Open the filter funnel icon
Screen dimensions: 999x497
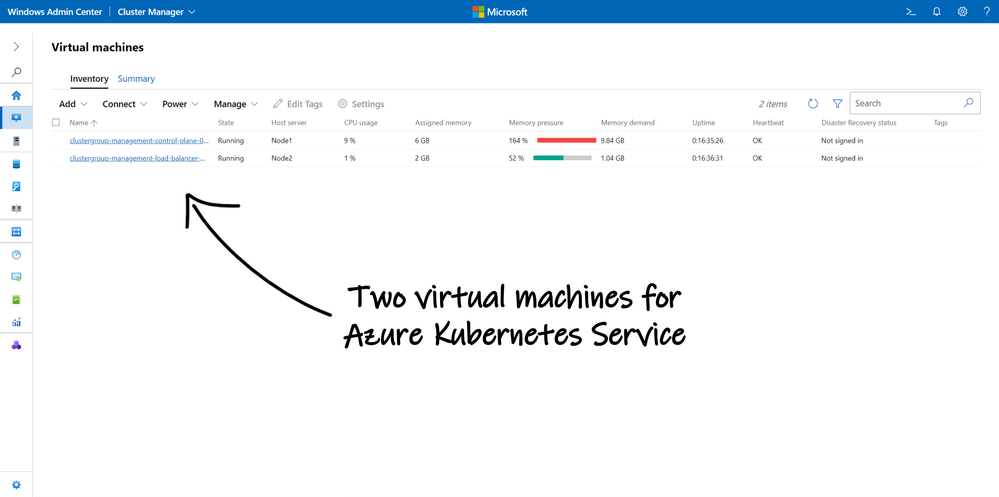click(x=838, y=103)
